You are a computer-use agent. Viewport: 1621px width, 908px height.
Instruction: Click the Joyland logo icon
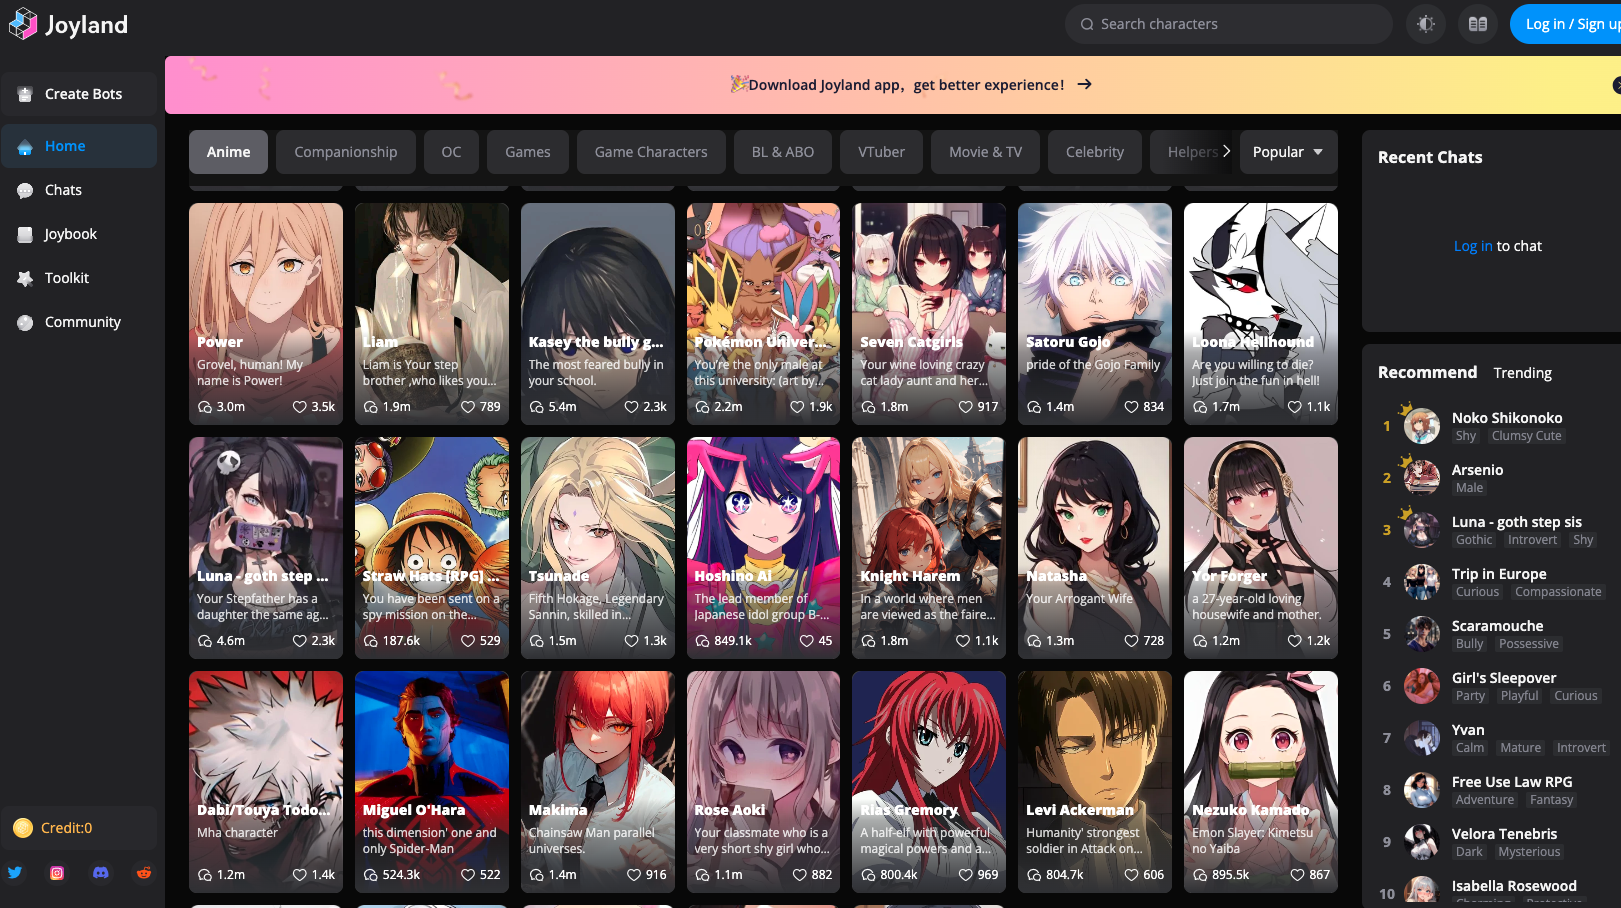click(22, 24)
